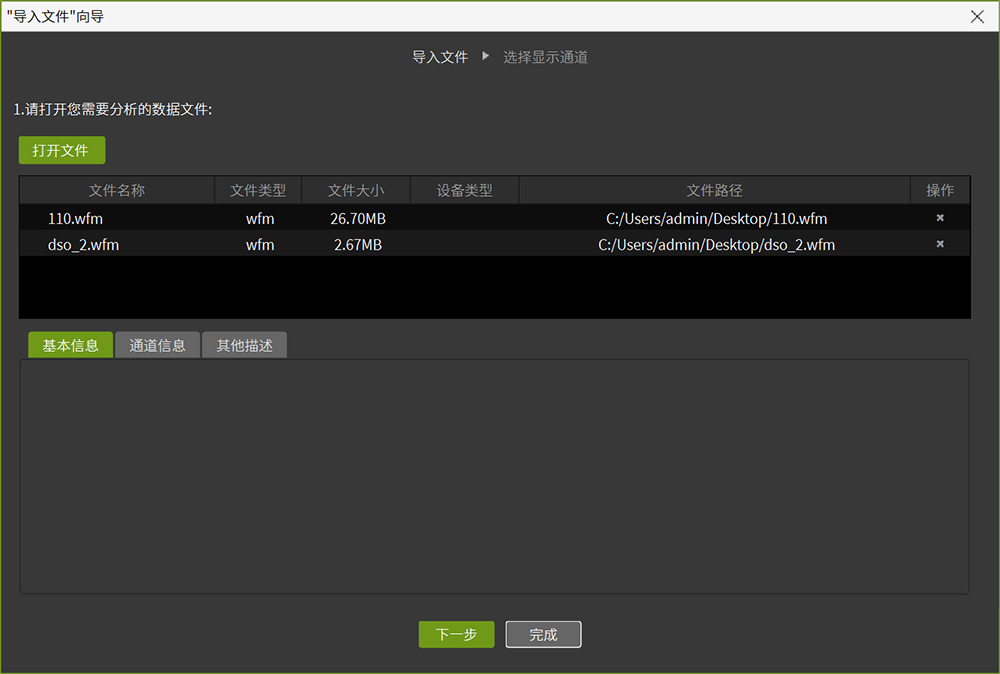Remove 110.wfm using its delete icon

tap(940, 218)
